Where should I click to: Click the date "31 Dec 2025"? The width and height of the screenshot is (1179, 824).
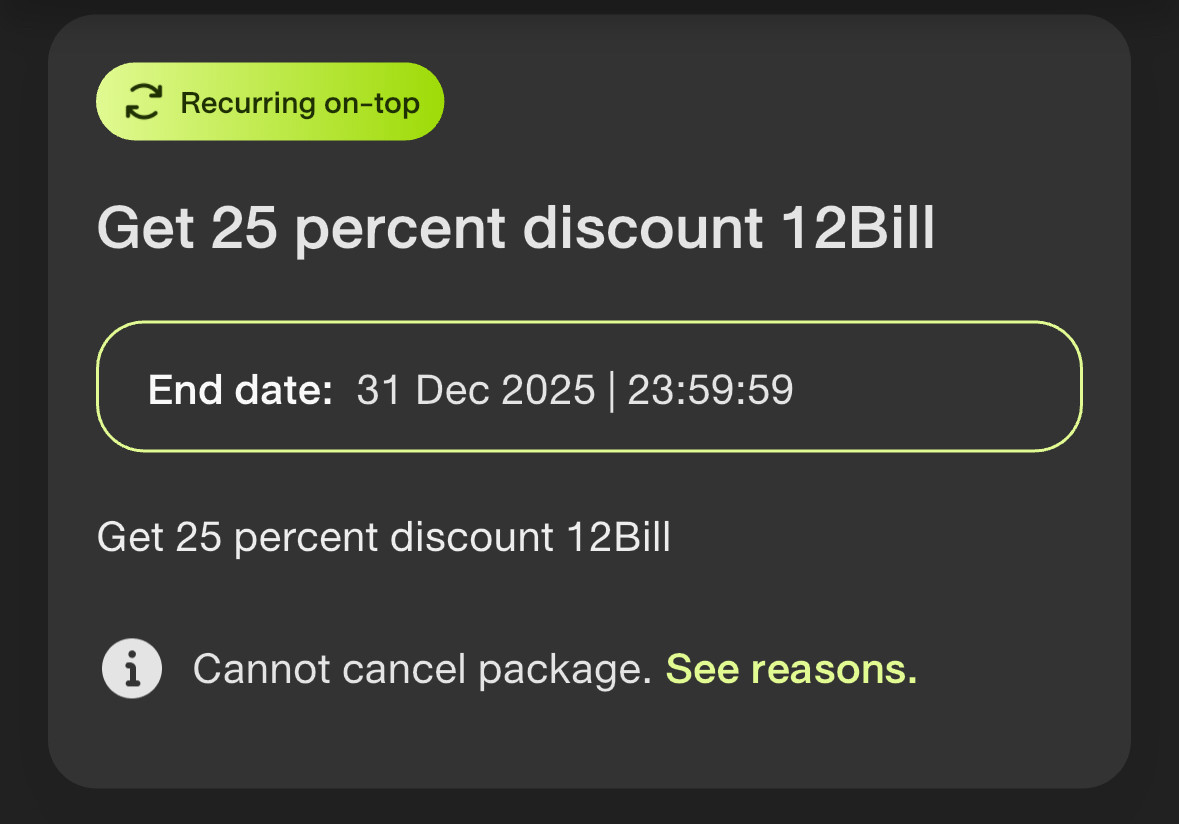point(475,389)
